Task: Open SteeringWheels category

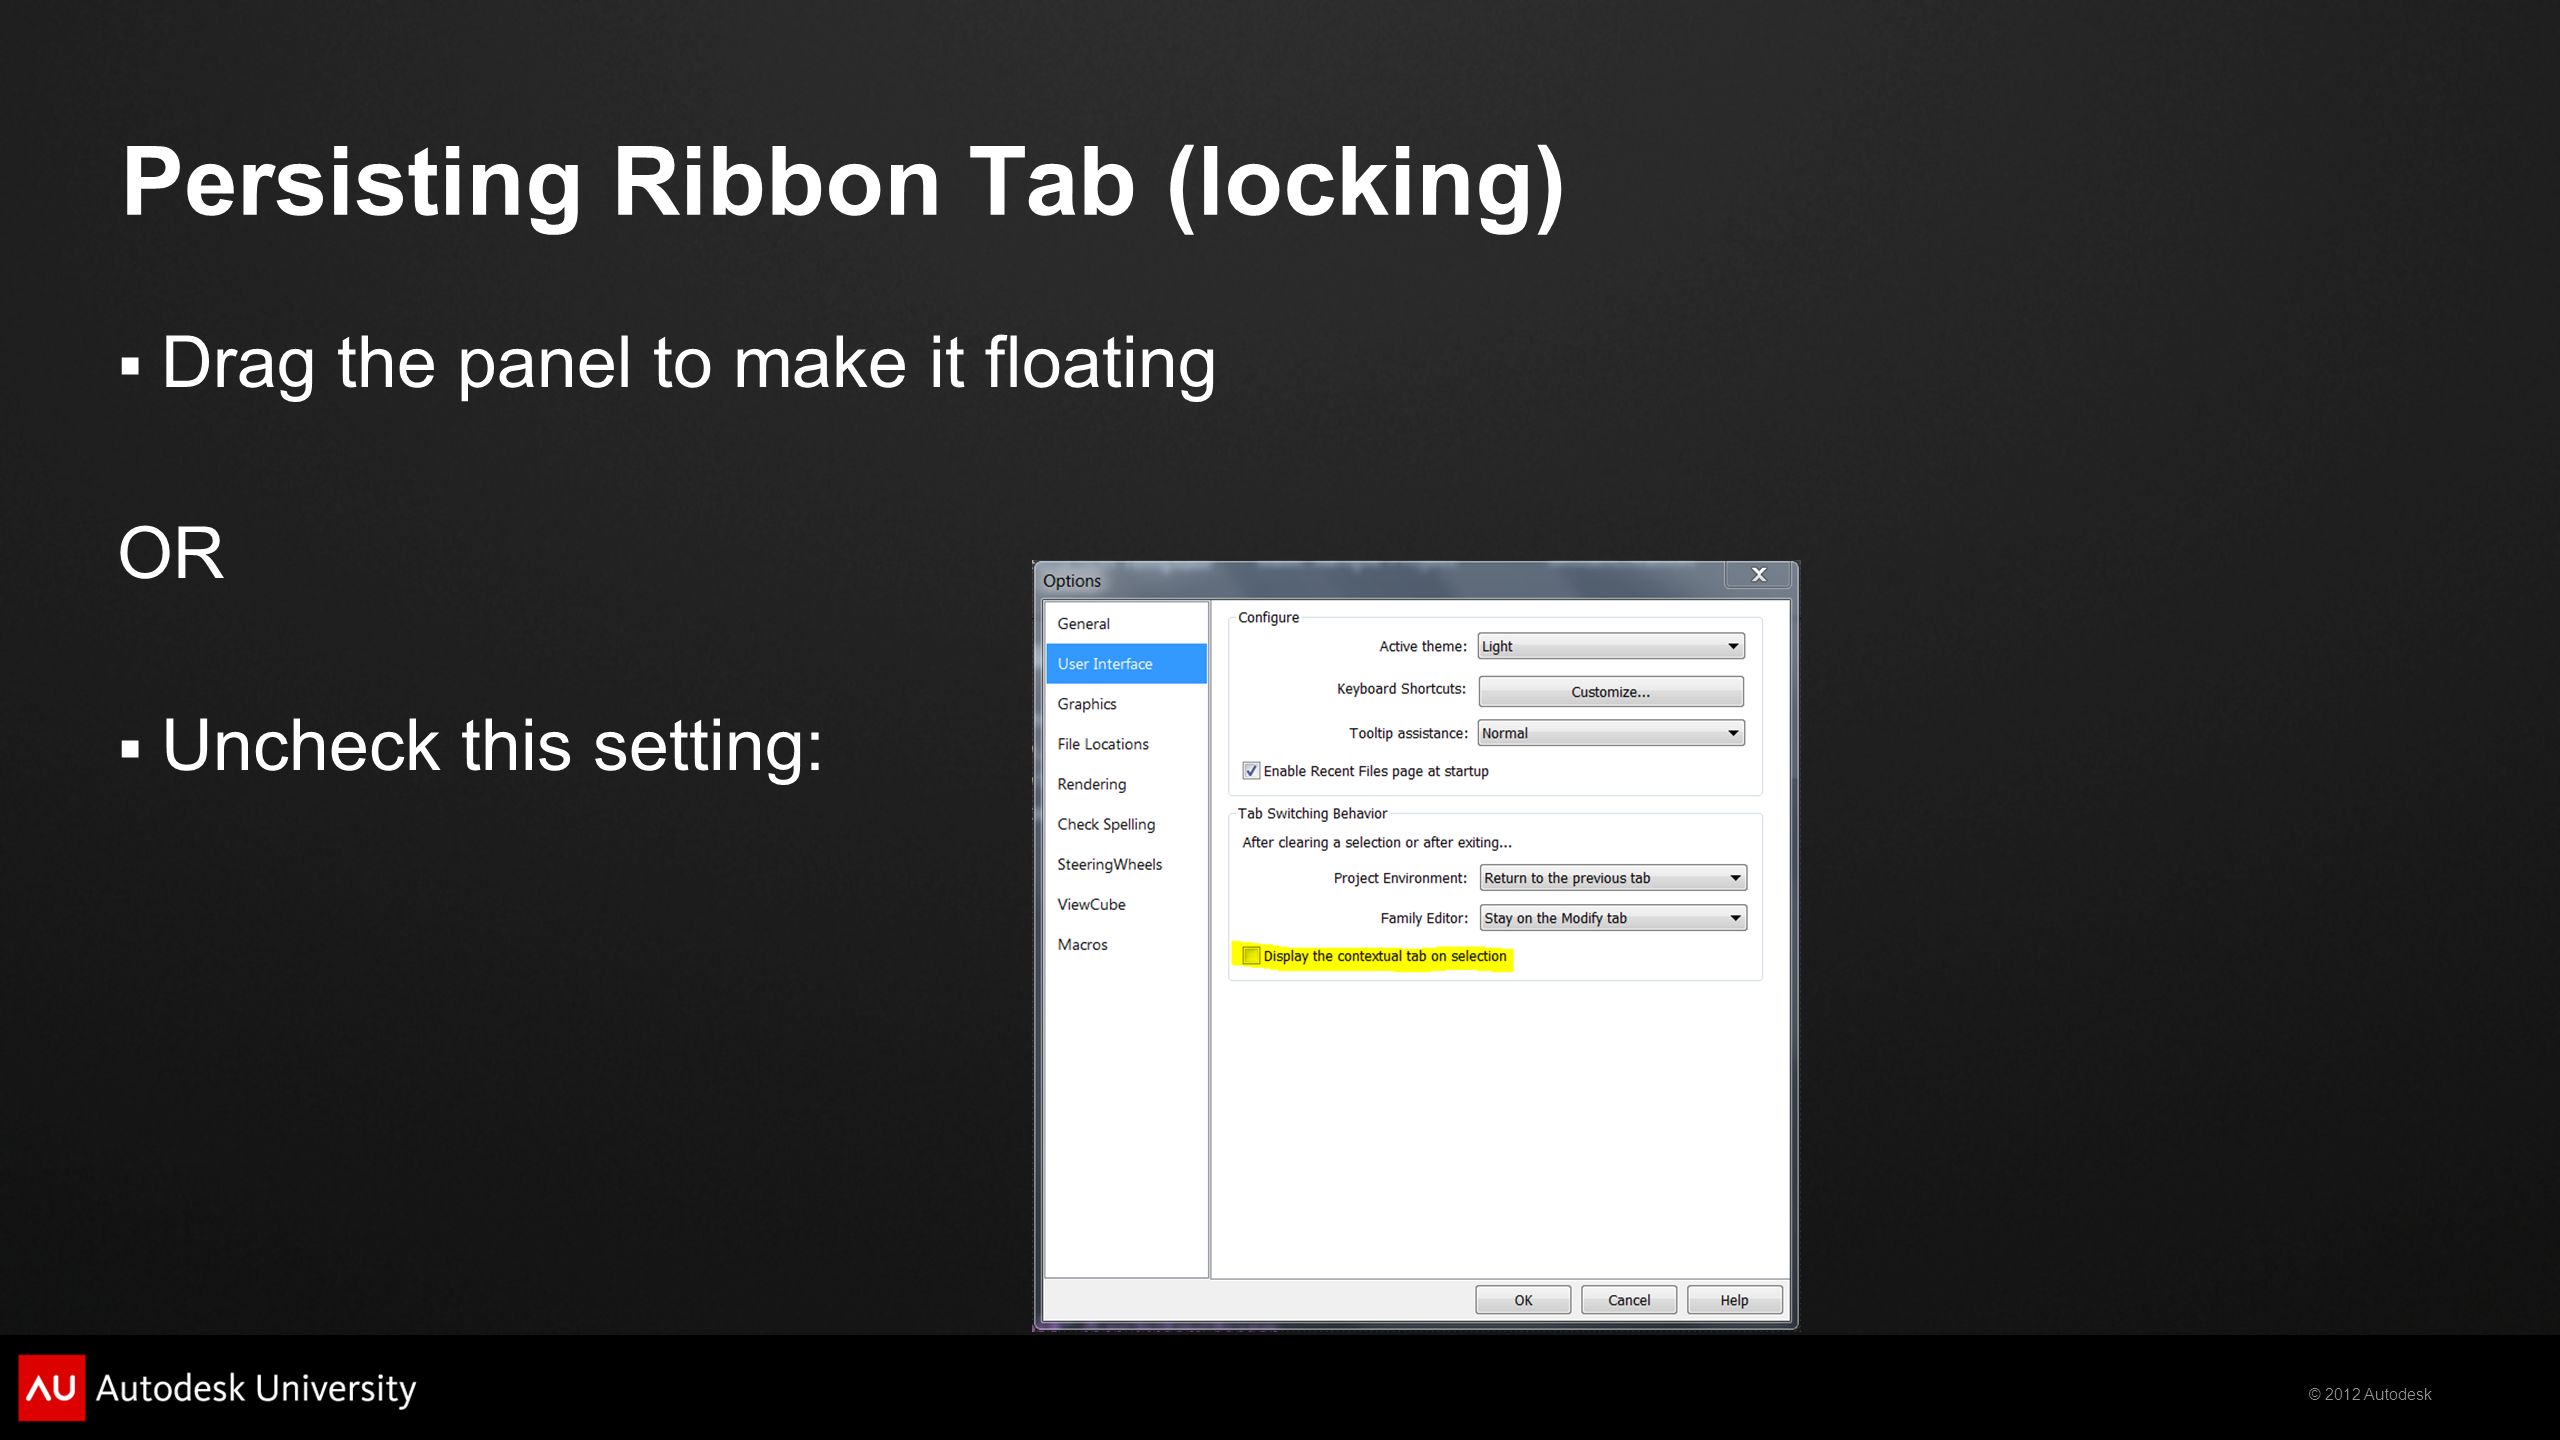Action: (x=1126, y=863)
